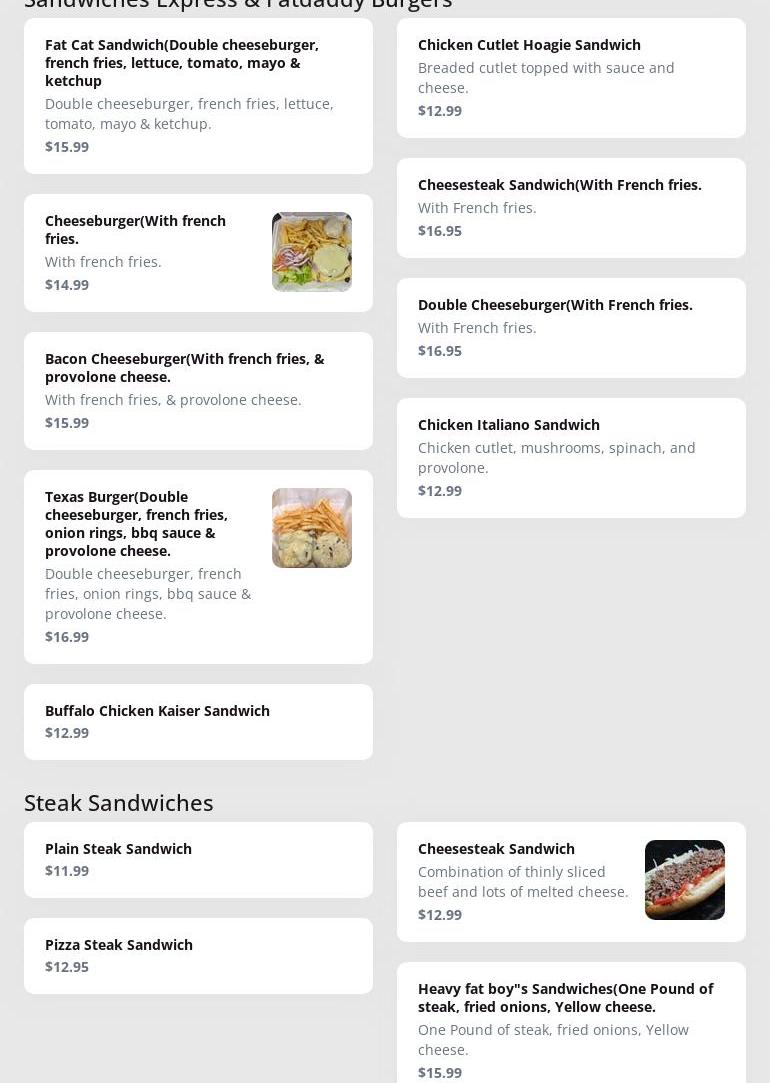This screenshot has width=770, height=1083.
Task: View the Texas Burger photo thumbnail
Action: point(311,528)
